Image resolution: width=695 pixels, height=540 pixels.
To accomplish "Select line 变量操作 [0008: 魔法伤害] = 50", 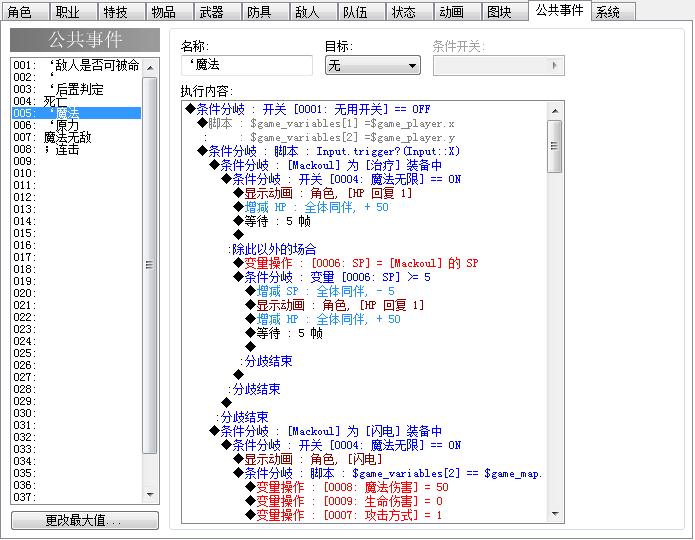I will coord(347,487).
